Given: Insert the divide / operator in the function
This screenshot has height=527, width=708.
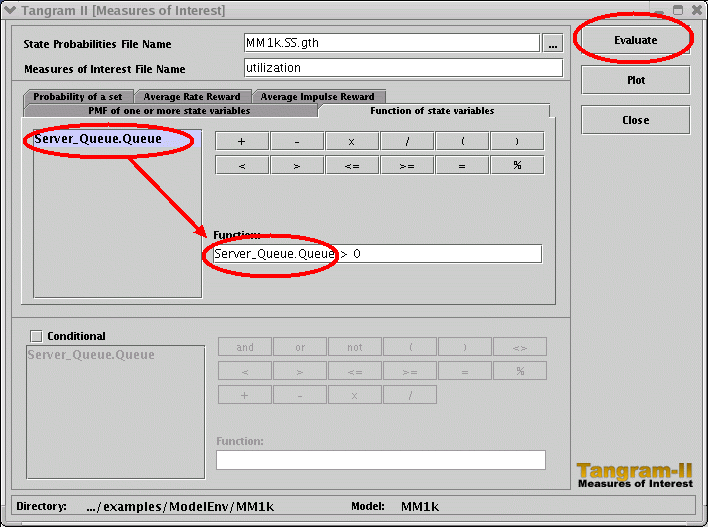Looking at the screenshot, I should point(407,141).
